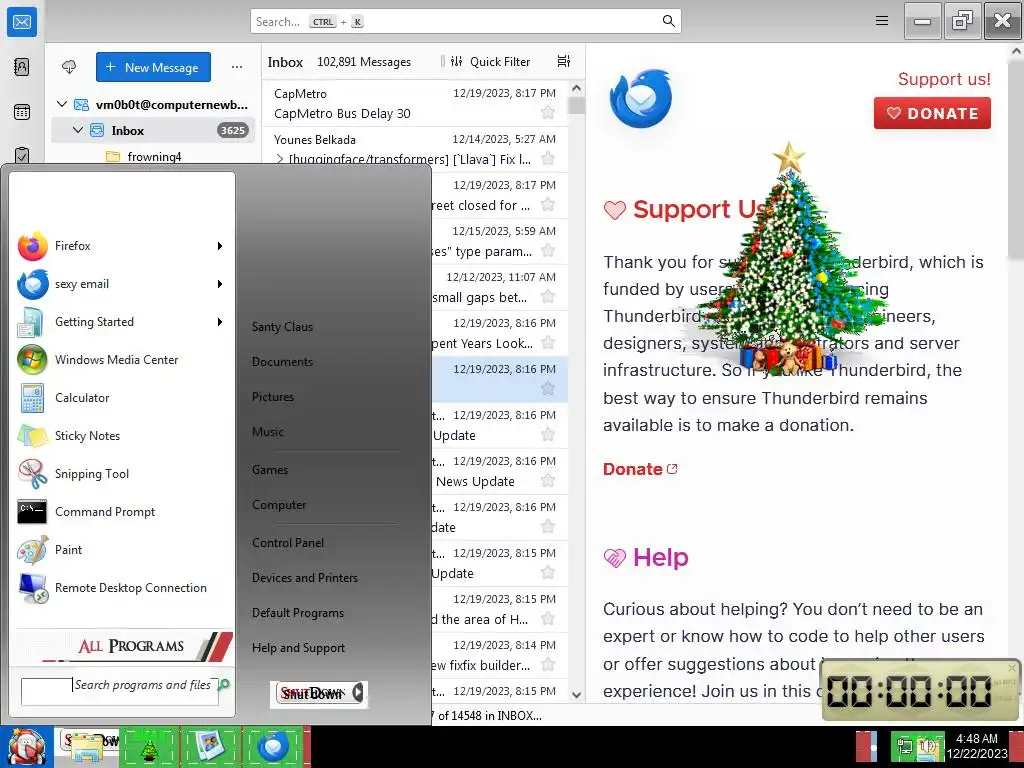Collapse the Inbox folder tree
This screenshot has width=1024, height=768.
tap(78, 130)
